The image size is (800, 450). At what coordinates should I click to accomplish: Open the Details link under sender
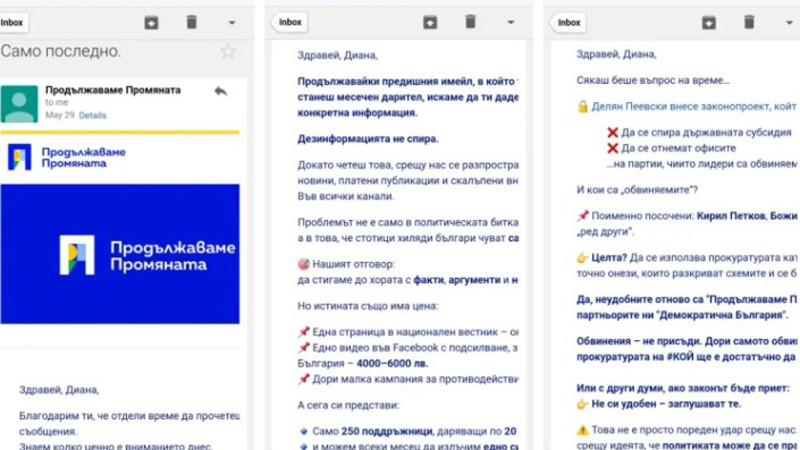92,115
